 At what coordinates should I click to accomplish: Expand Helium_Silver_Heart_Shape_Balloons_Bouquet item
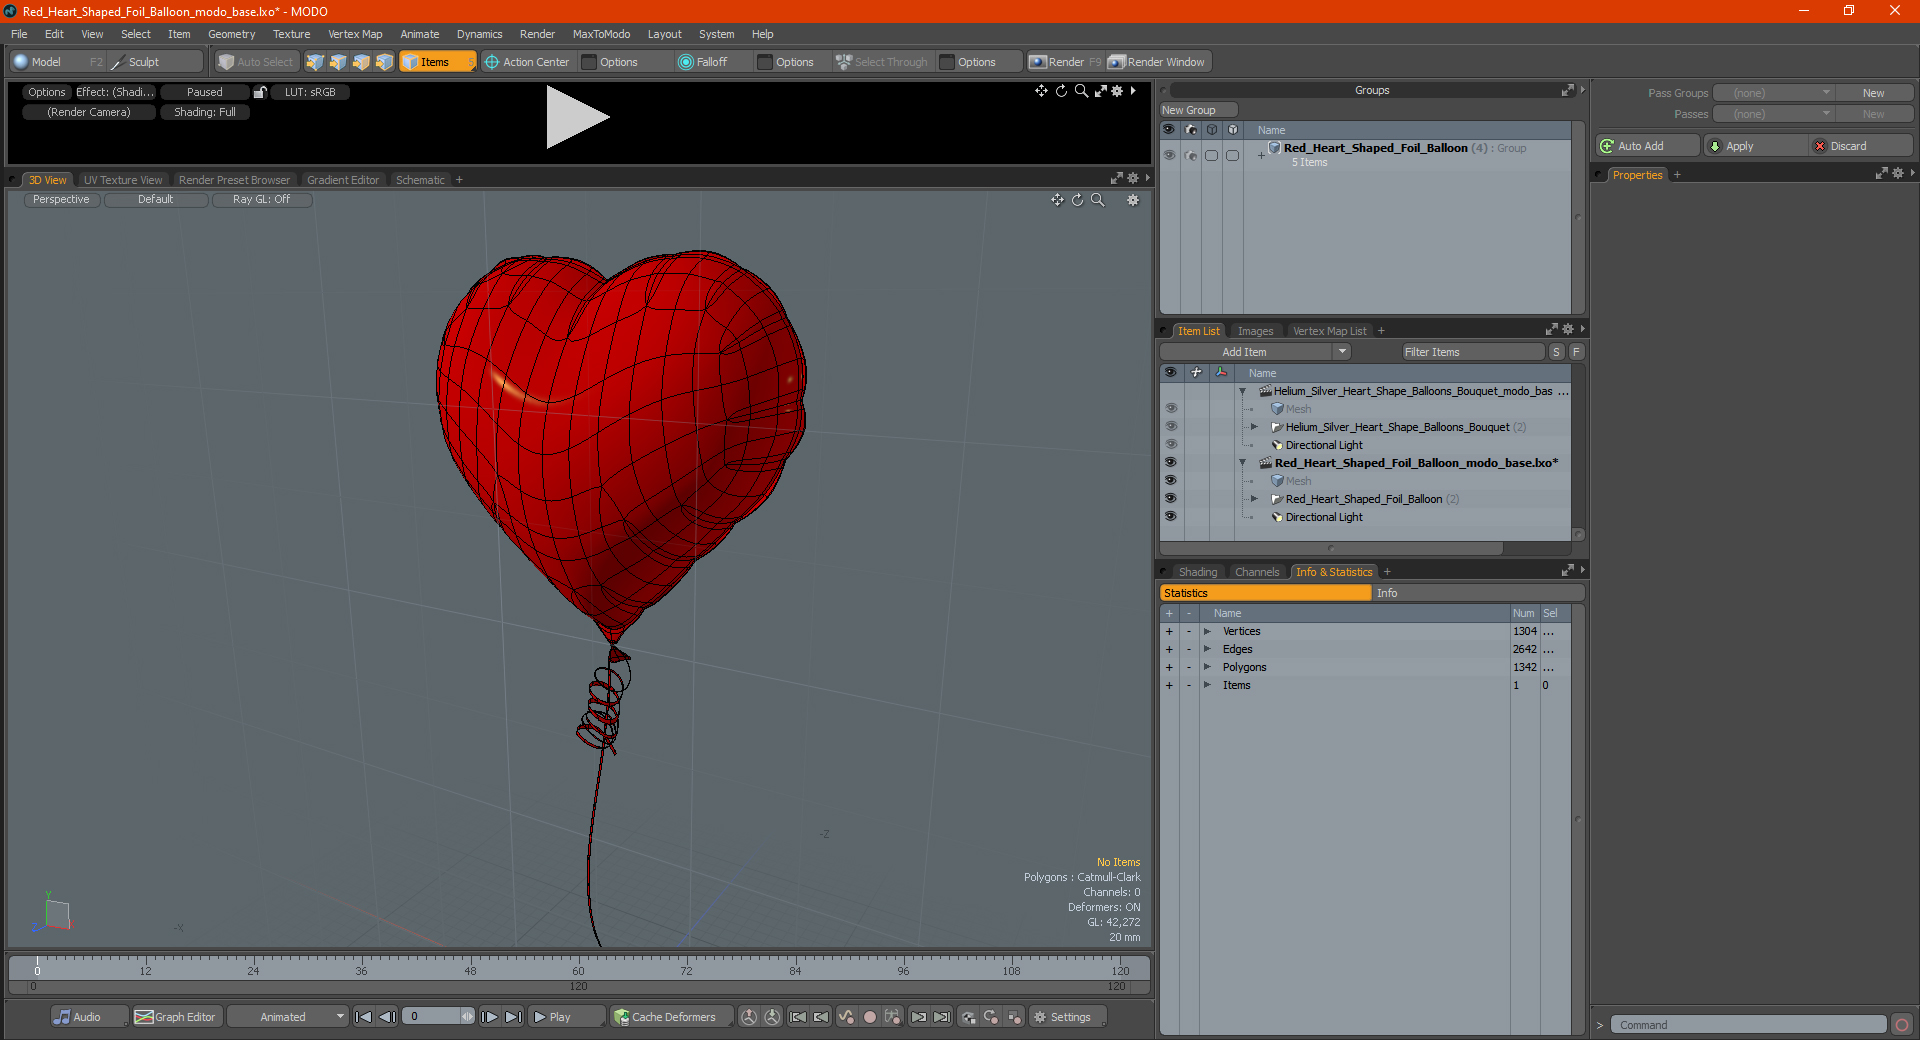[1255, 427]
